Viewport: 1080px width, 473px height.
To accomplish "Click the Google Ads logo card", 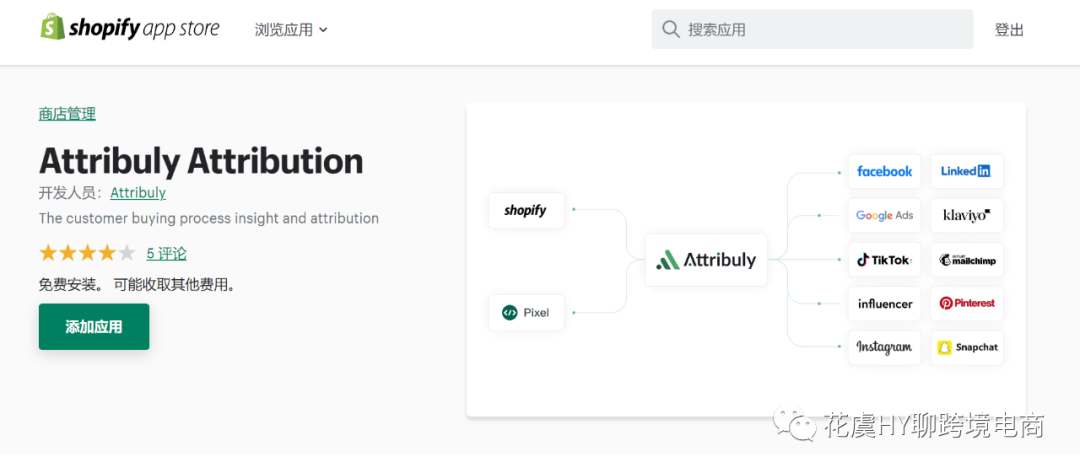I will coord(884,216).
